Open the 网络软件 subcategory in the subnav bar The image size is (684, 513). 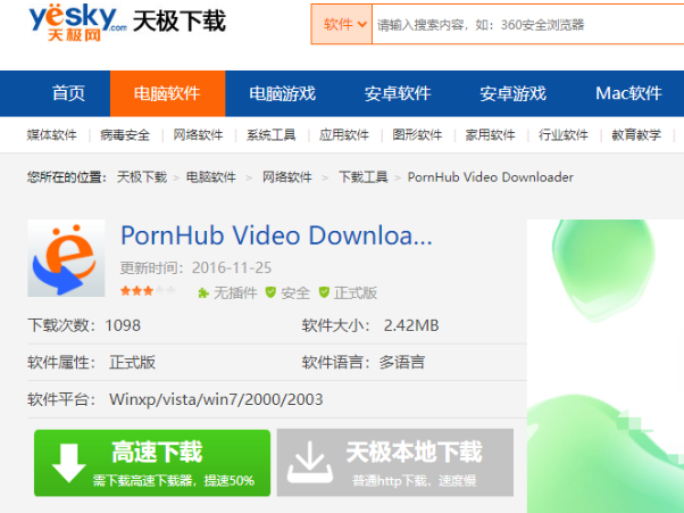tap(198, 135)
